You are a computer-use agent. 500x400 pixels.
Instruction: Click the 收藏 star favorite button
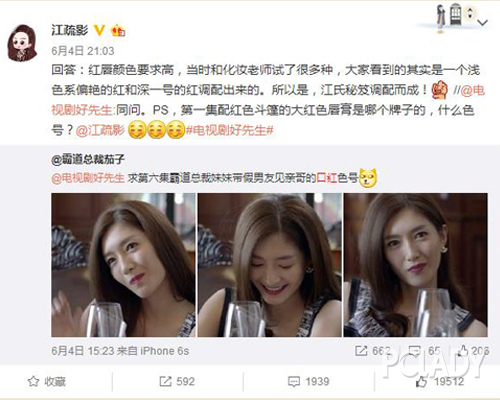coord(47,381)
